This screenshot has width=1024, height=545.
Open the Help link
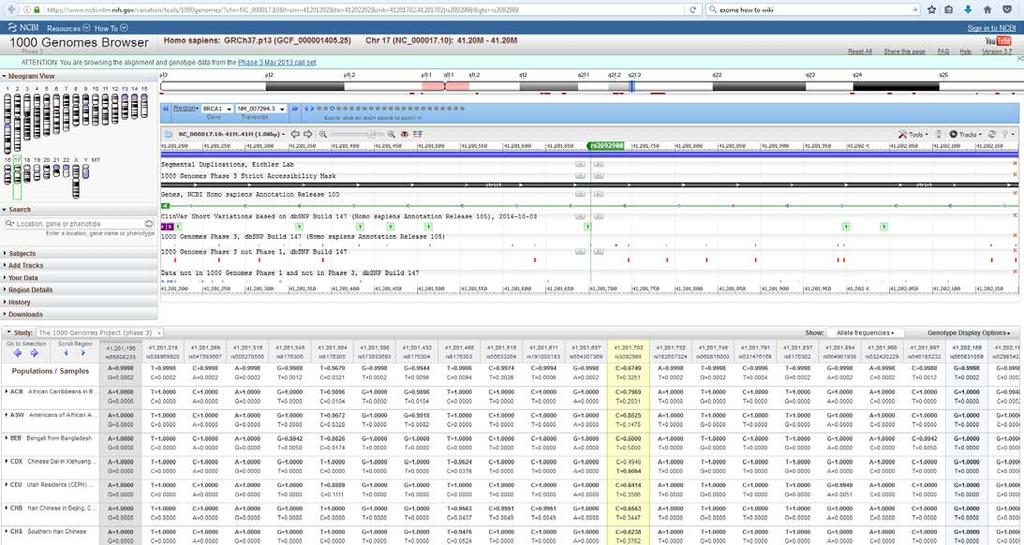point(965,52)
